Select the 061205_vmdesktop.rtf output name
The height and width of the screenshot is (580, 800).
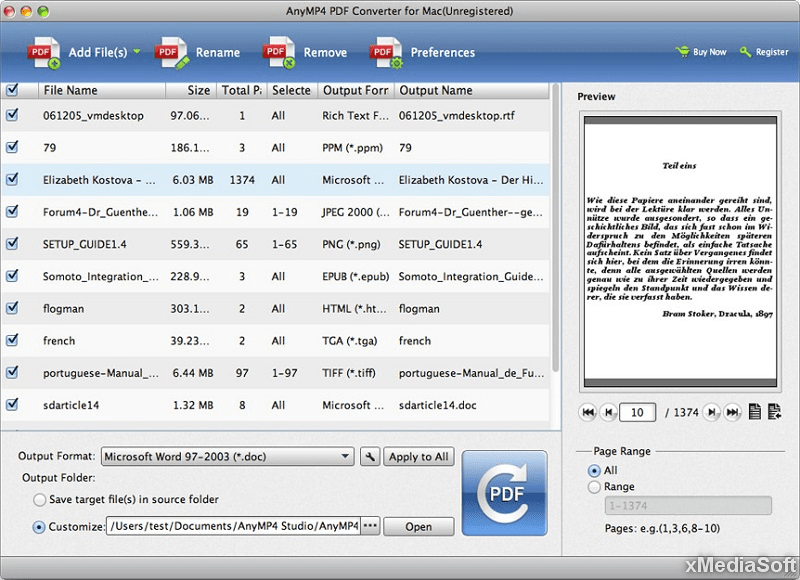click(457, 115)
